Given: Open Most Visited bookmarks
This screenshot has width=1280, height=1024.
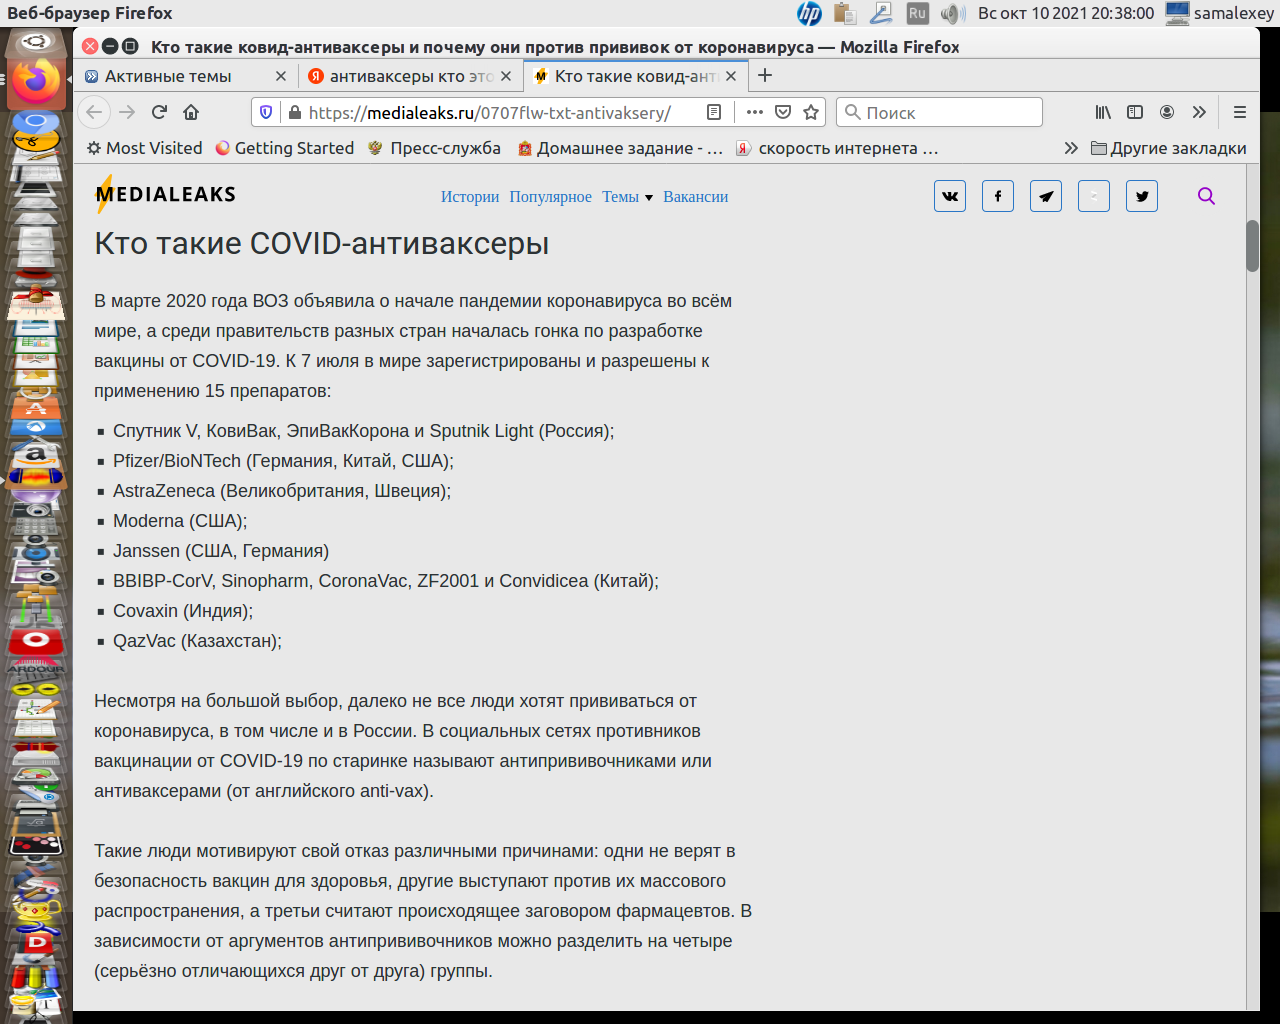Looking at the screenshot, I should click(144, 148).
